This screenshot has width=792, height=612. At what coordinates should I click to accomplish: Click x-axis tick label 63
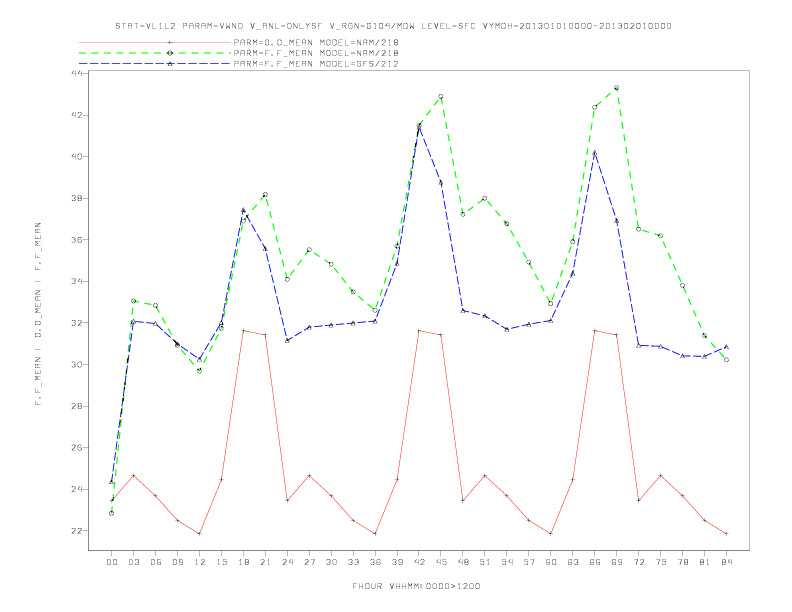coord(573,562)
